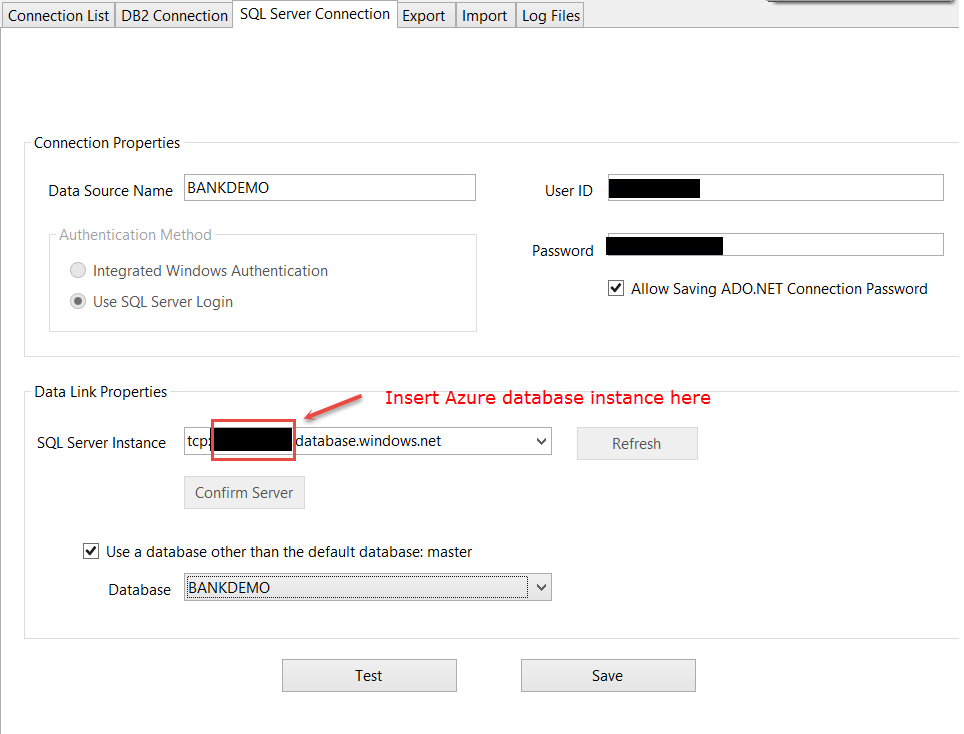This screenshot has height=734, width=964.
Task: Open the Database dropdown arrow
Action: [x=541, y=588]
